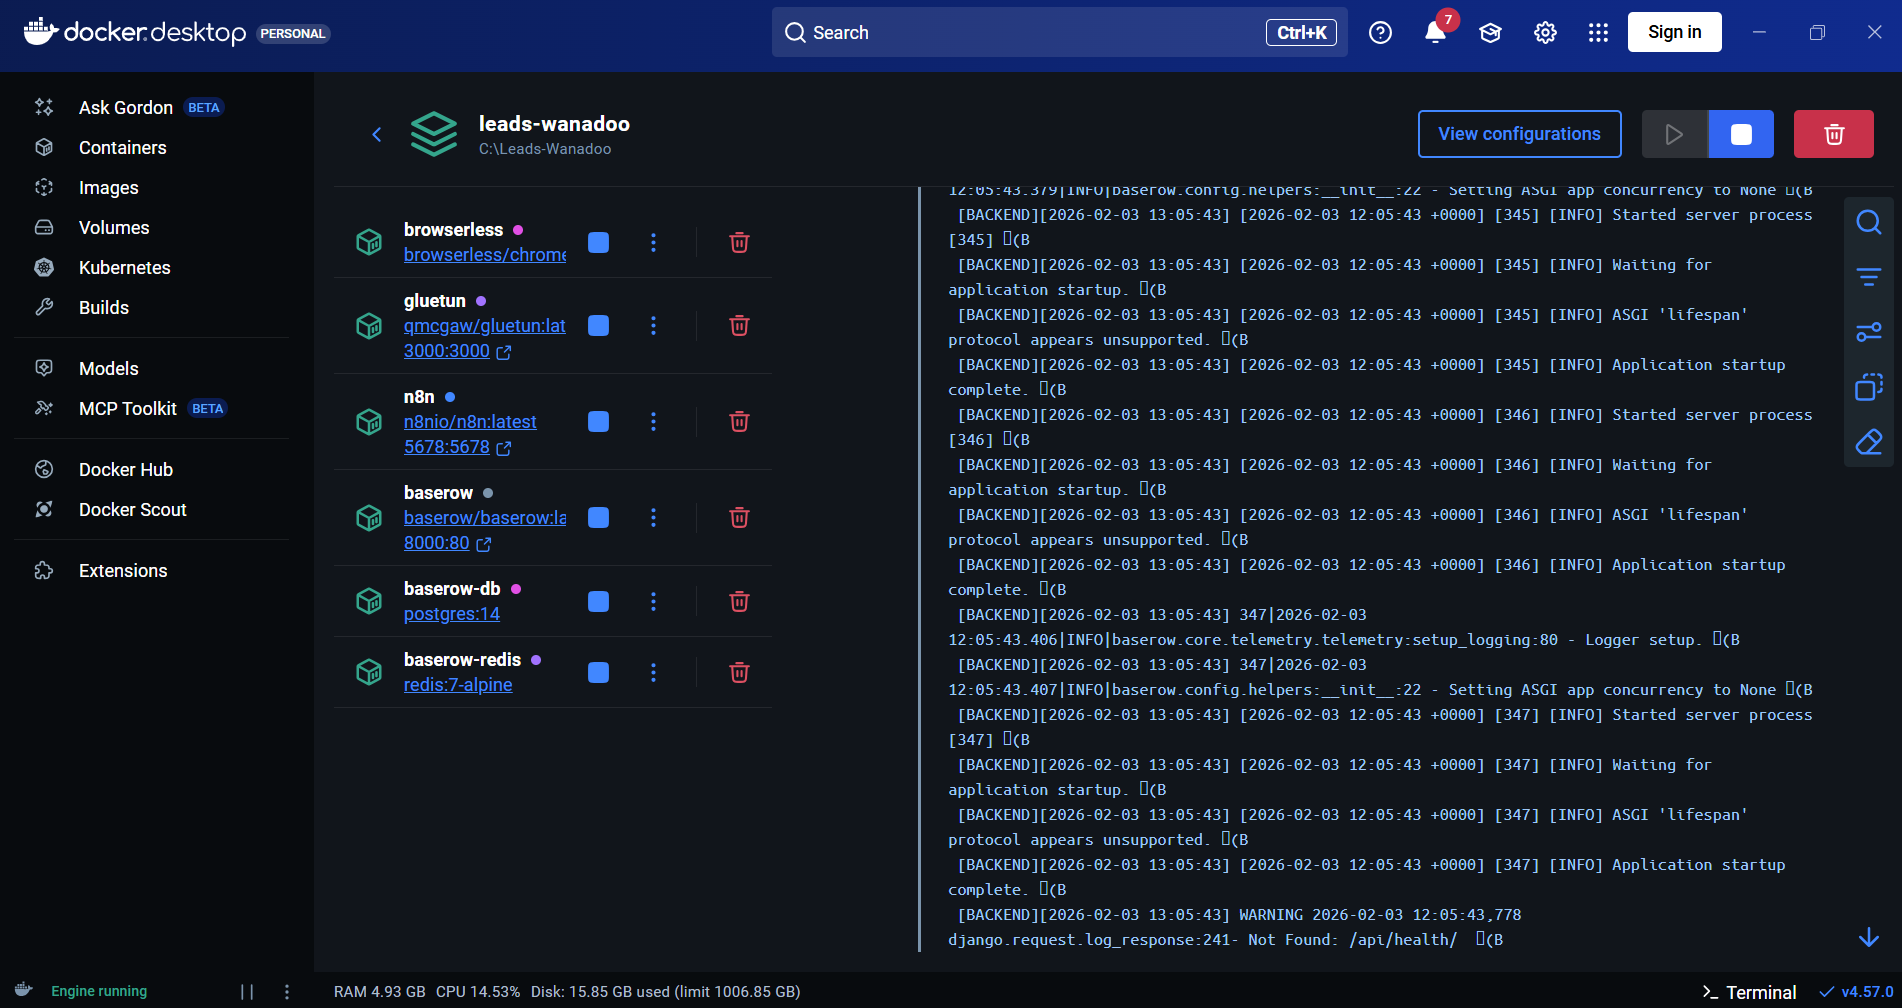
Task: Delete the browserless container with trash icon
Action: (x=739, y=243)
